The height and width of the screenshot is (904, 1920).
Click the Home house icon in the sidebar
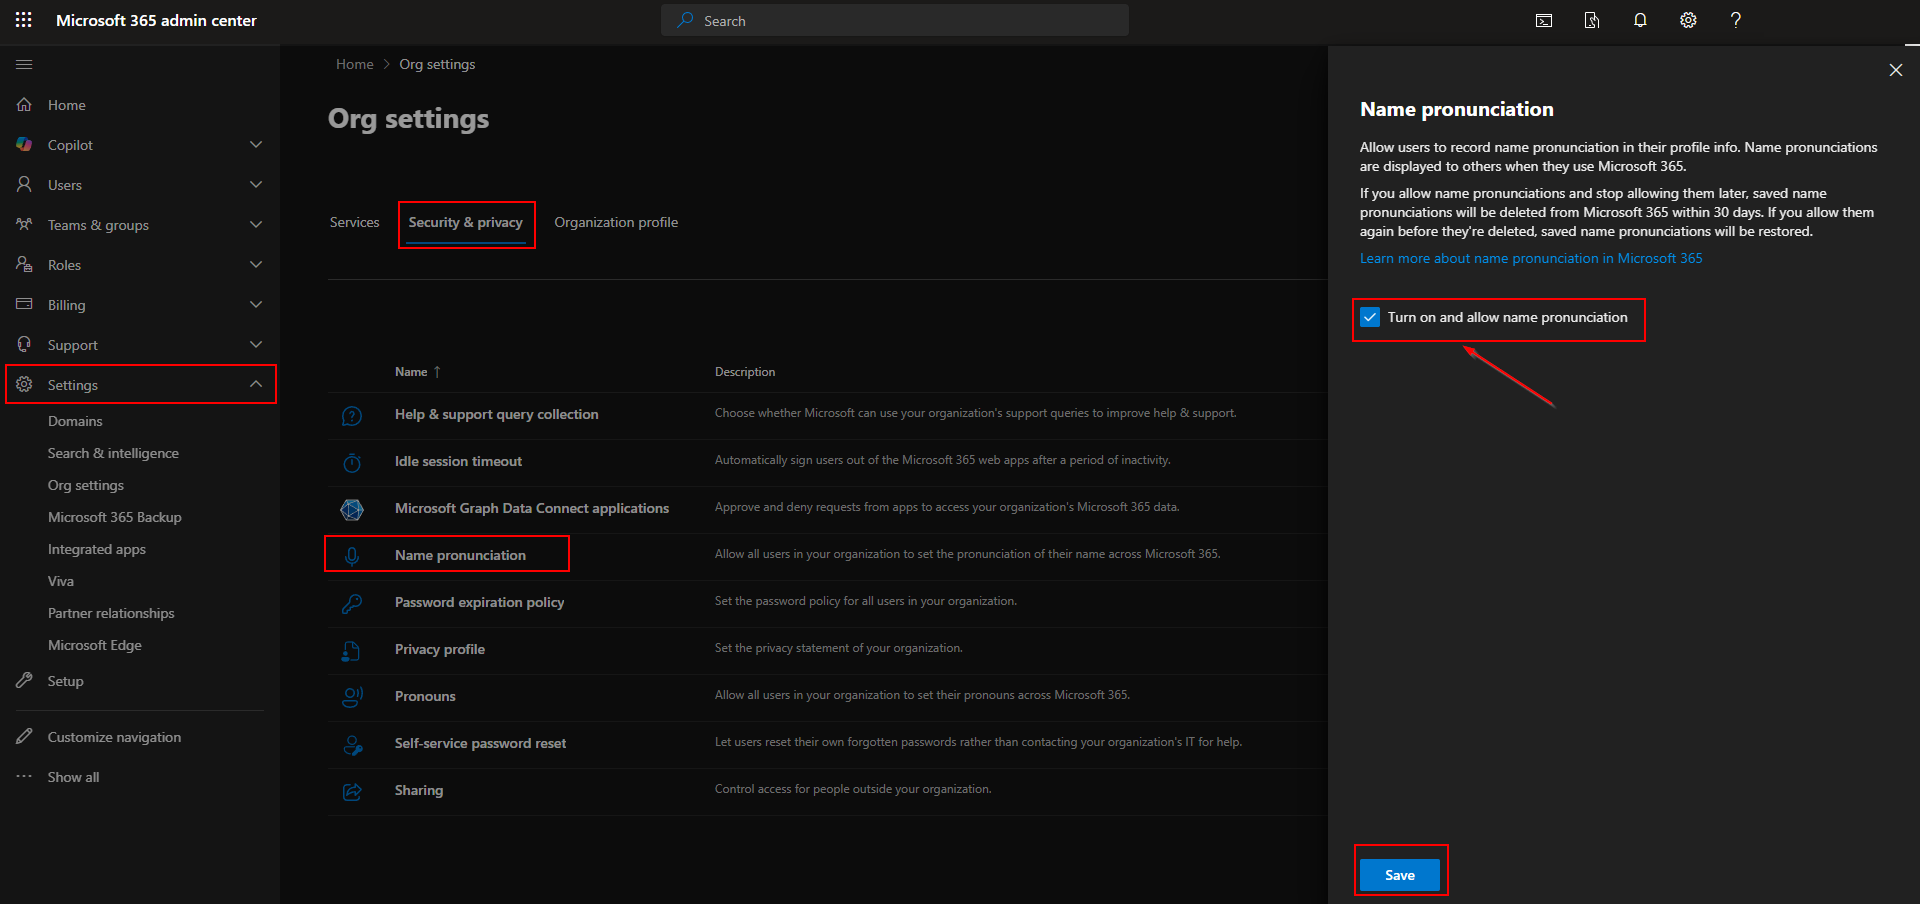(24, 105)
